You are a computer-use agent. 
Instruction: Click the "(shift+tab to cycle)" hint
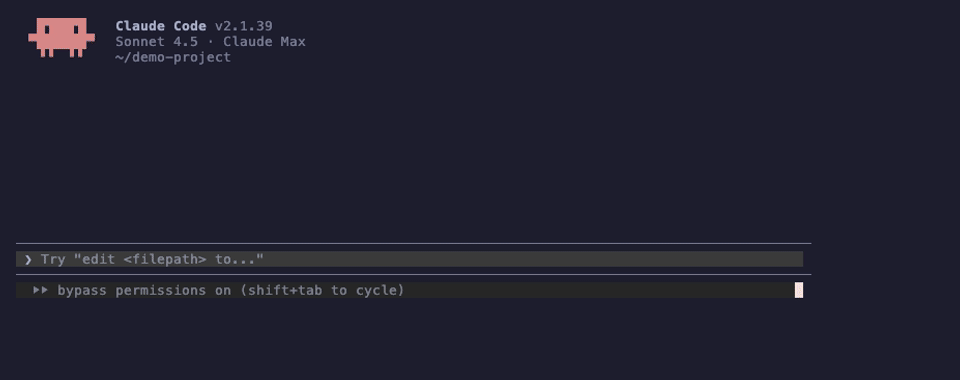[322, 290]
